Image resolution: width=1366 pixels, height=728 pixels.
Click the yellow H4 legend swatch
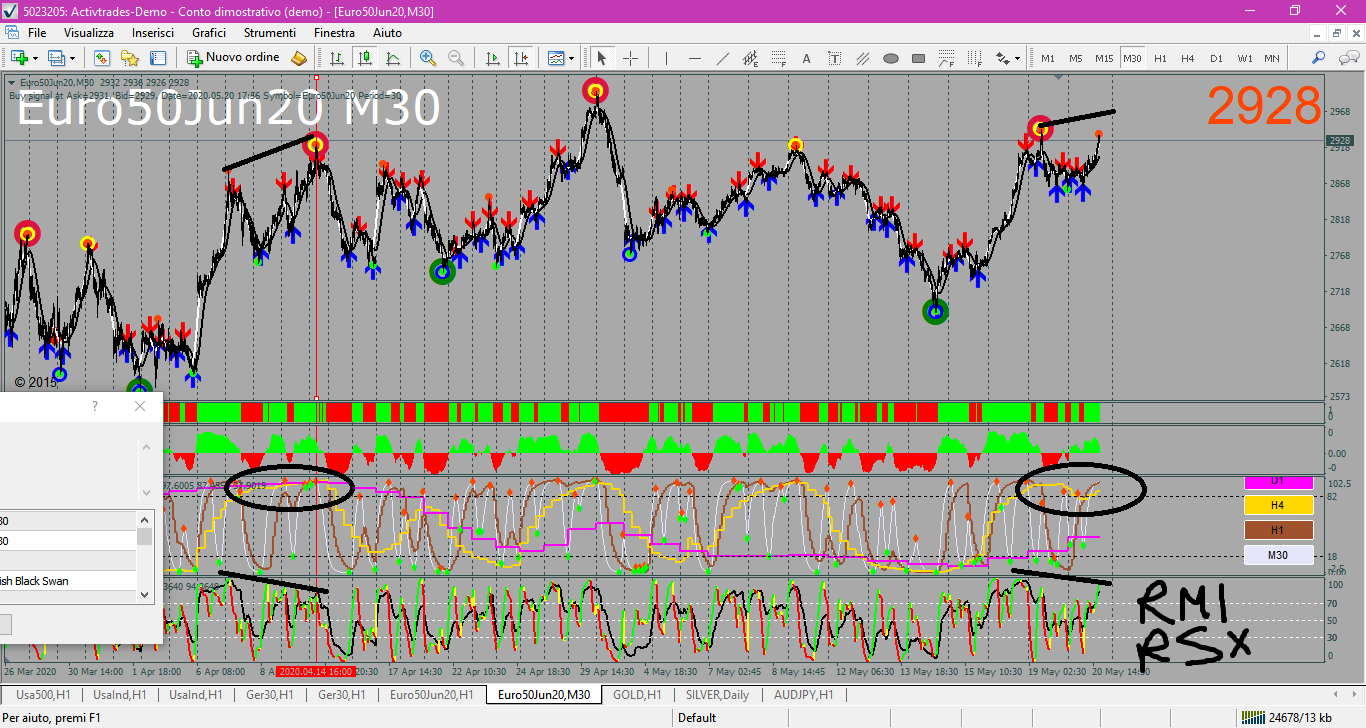(1278, 505)
